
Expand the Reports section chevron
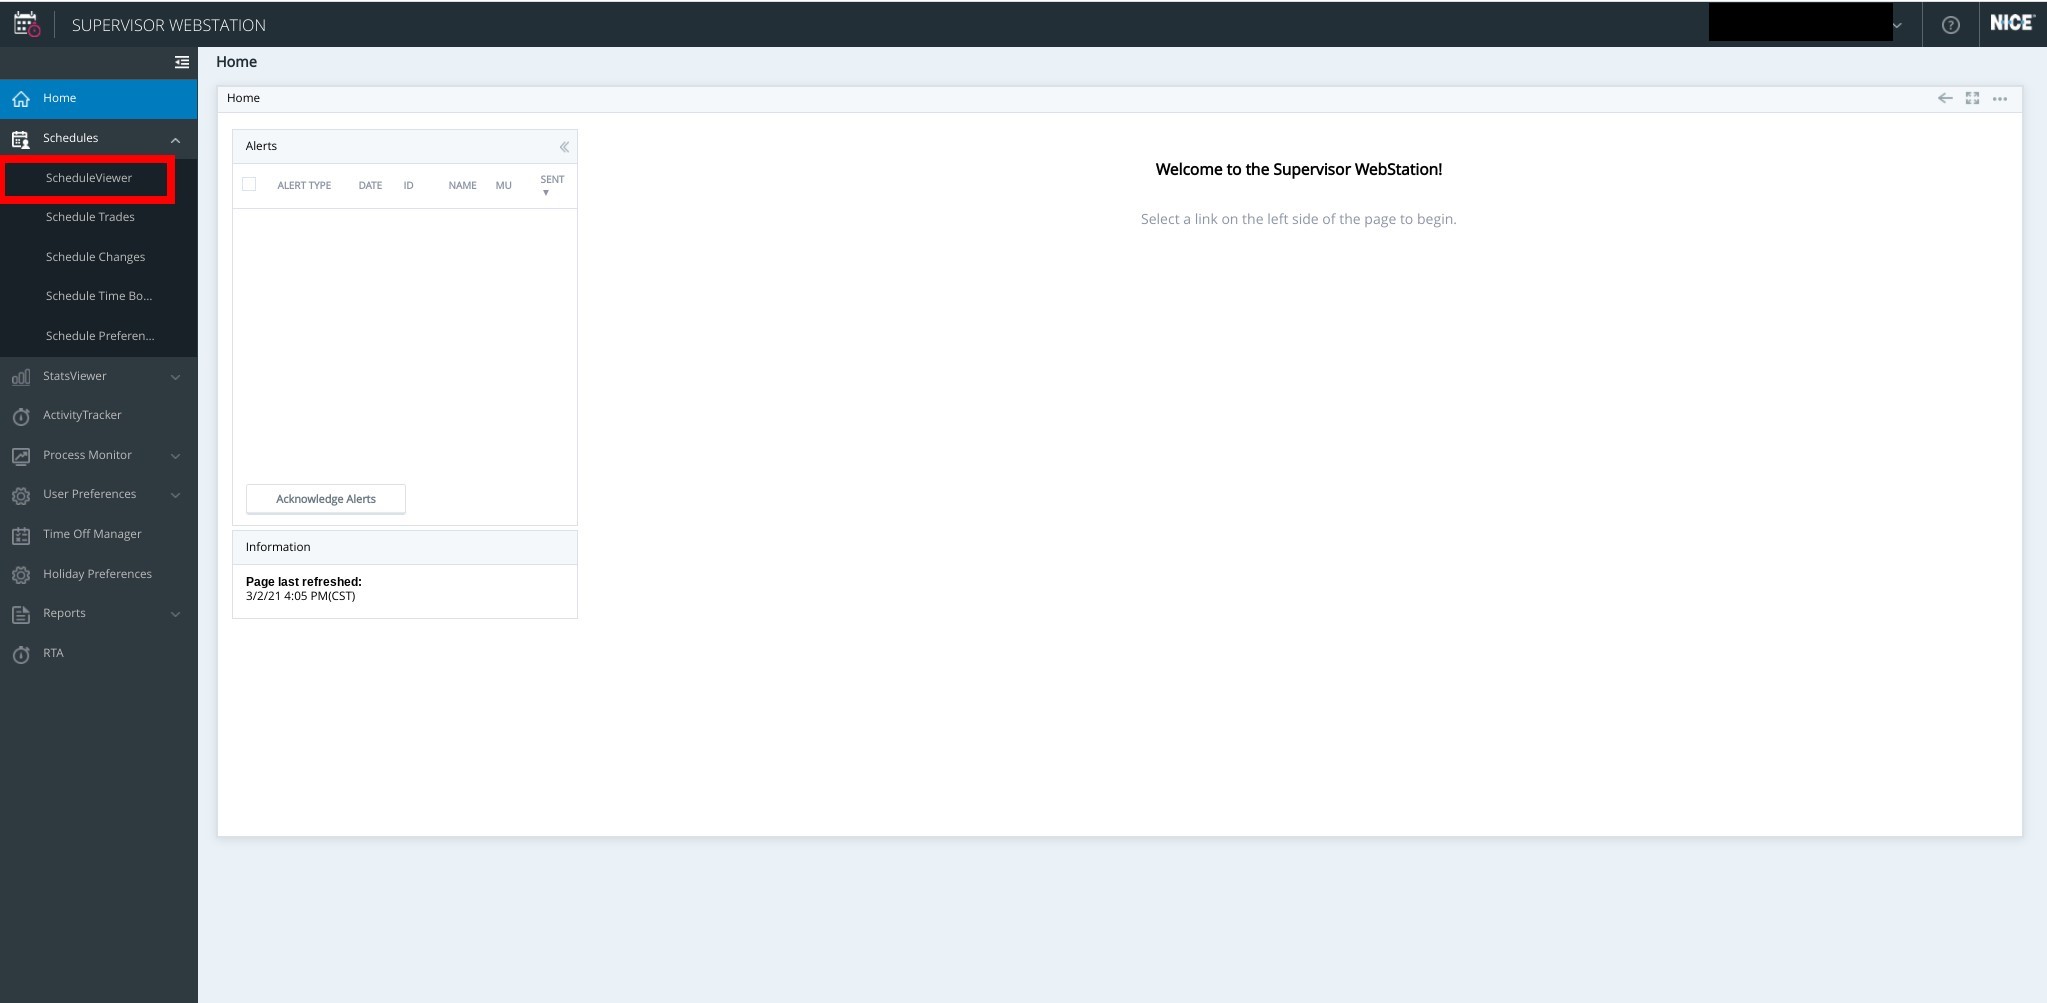click(x=176, y=614)
